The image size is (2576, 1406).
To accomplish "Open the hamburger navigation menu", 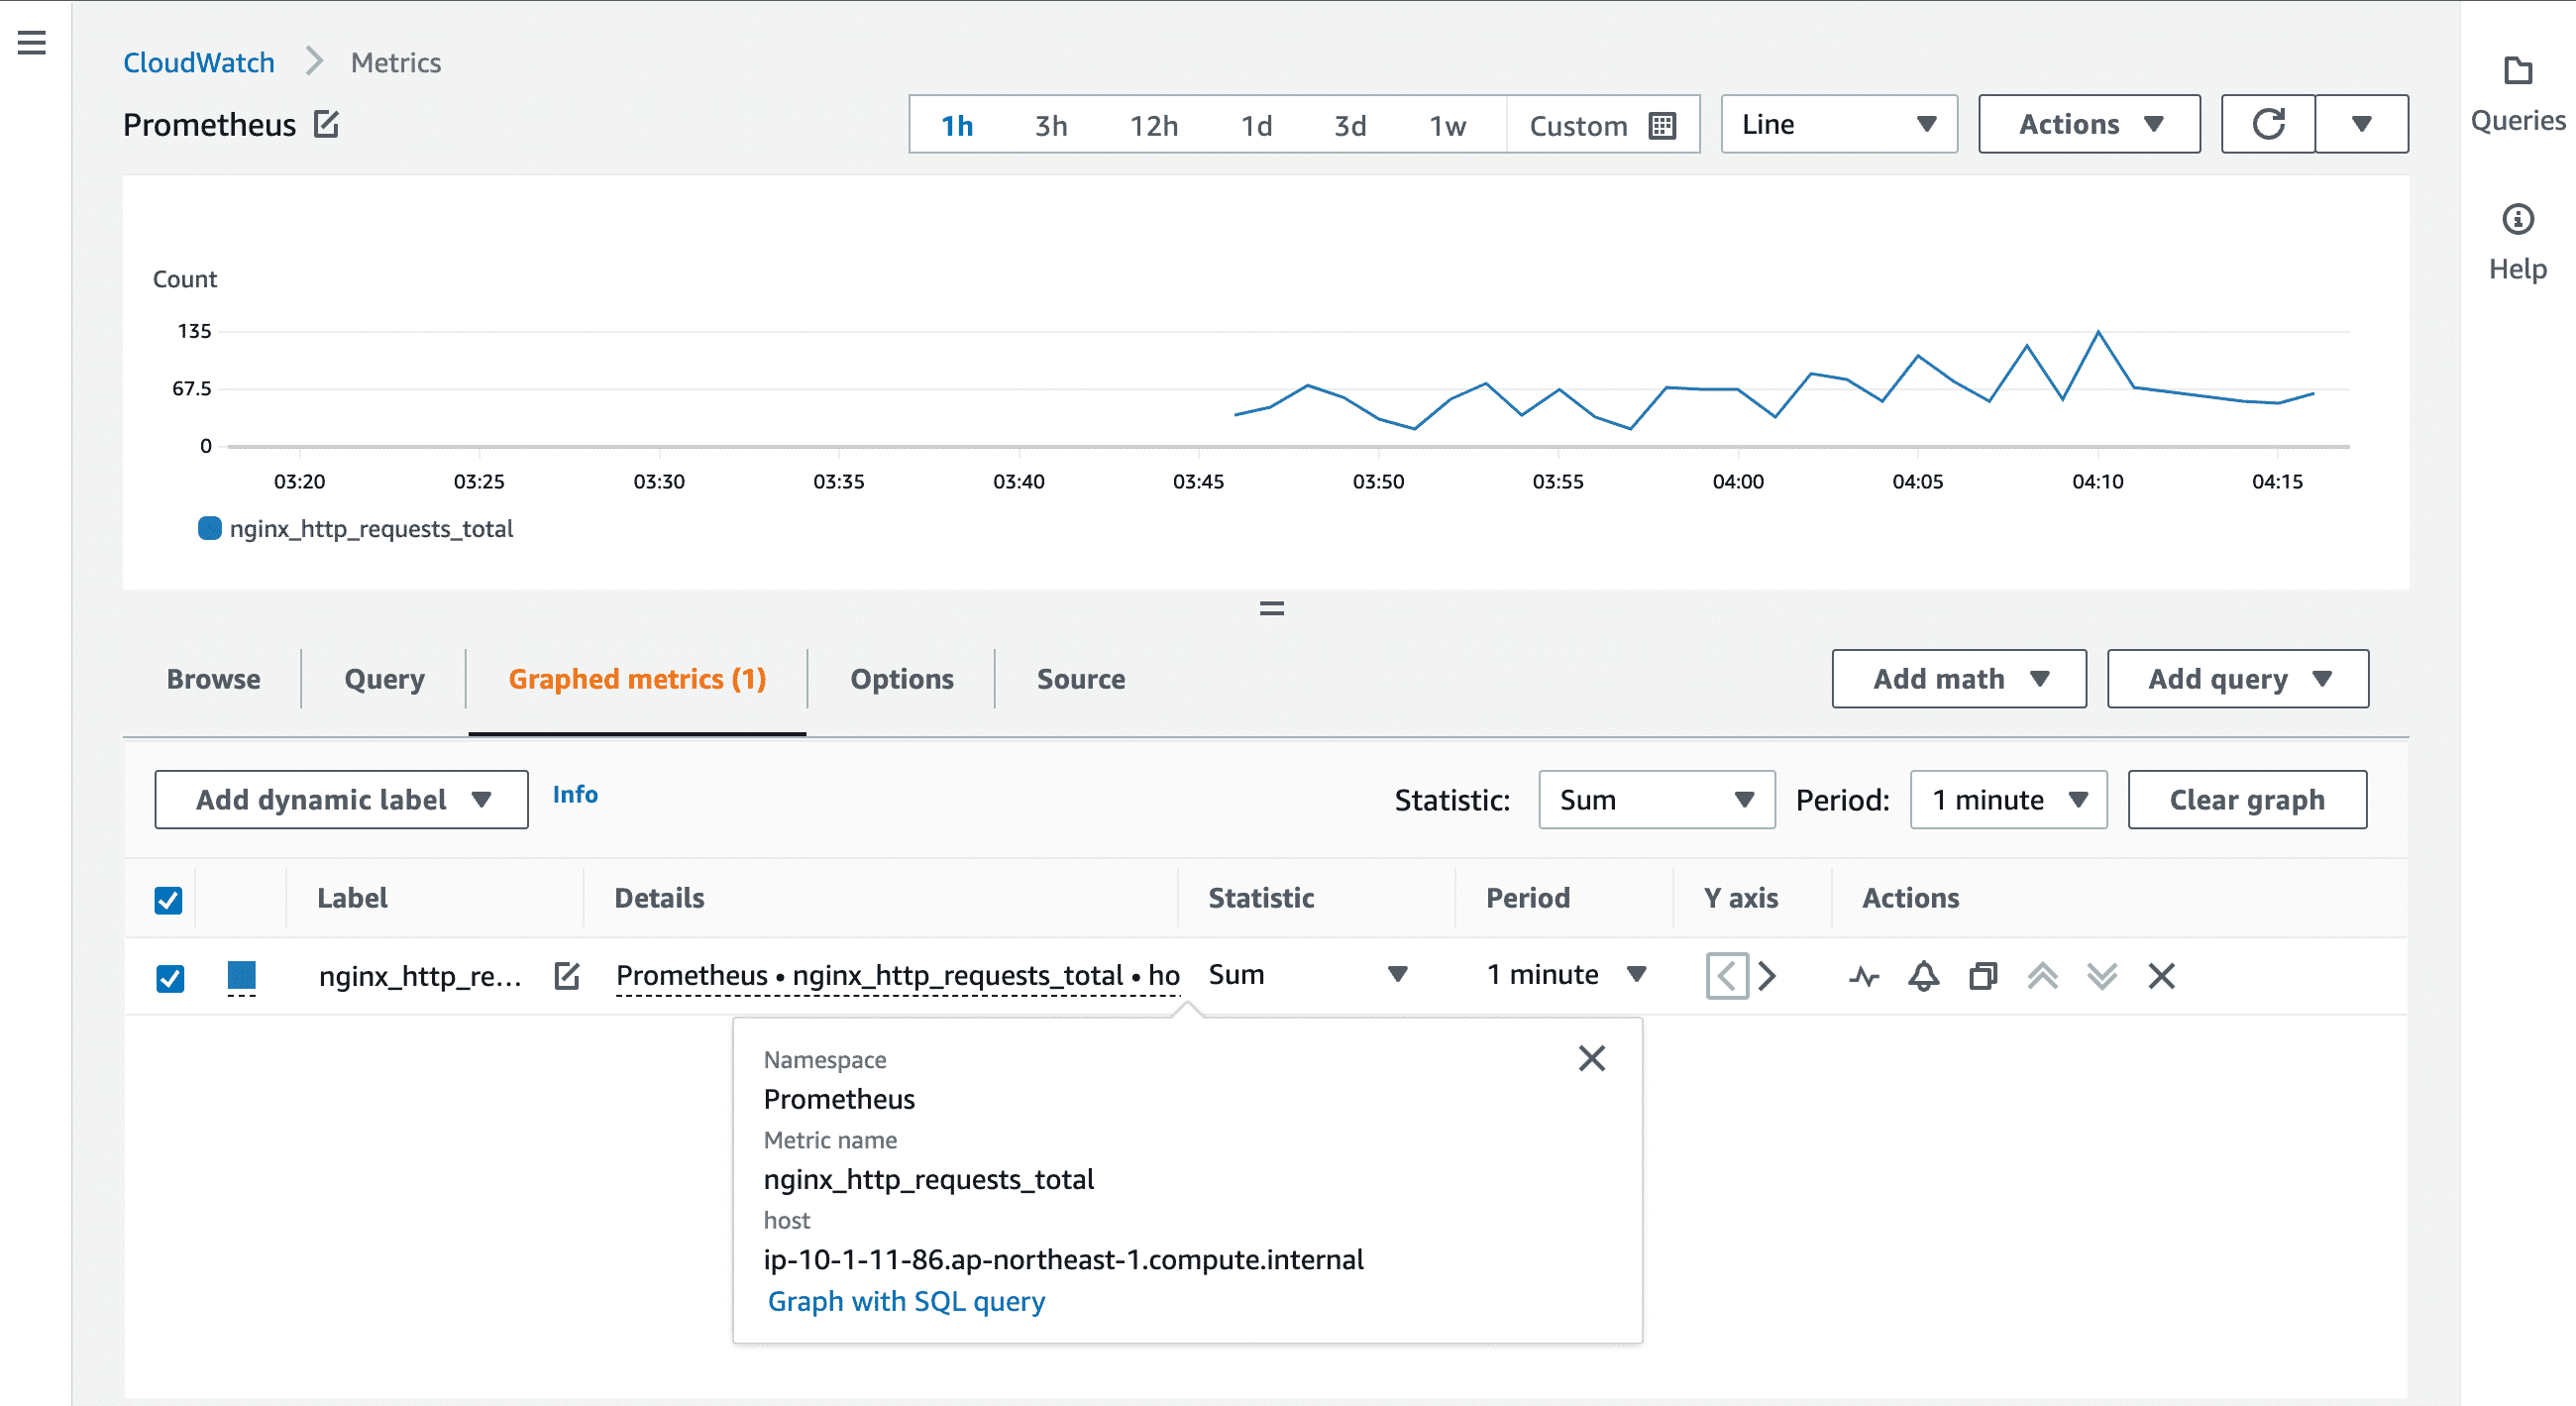I will [32, 43].
